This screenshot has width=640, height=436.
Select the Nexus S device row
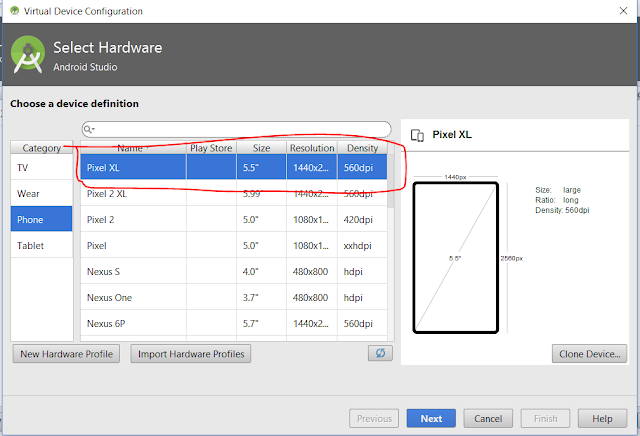[233, 271]
